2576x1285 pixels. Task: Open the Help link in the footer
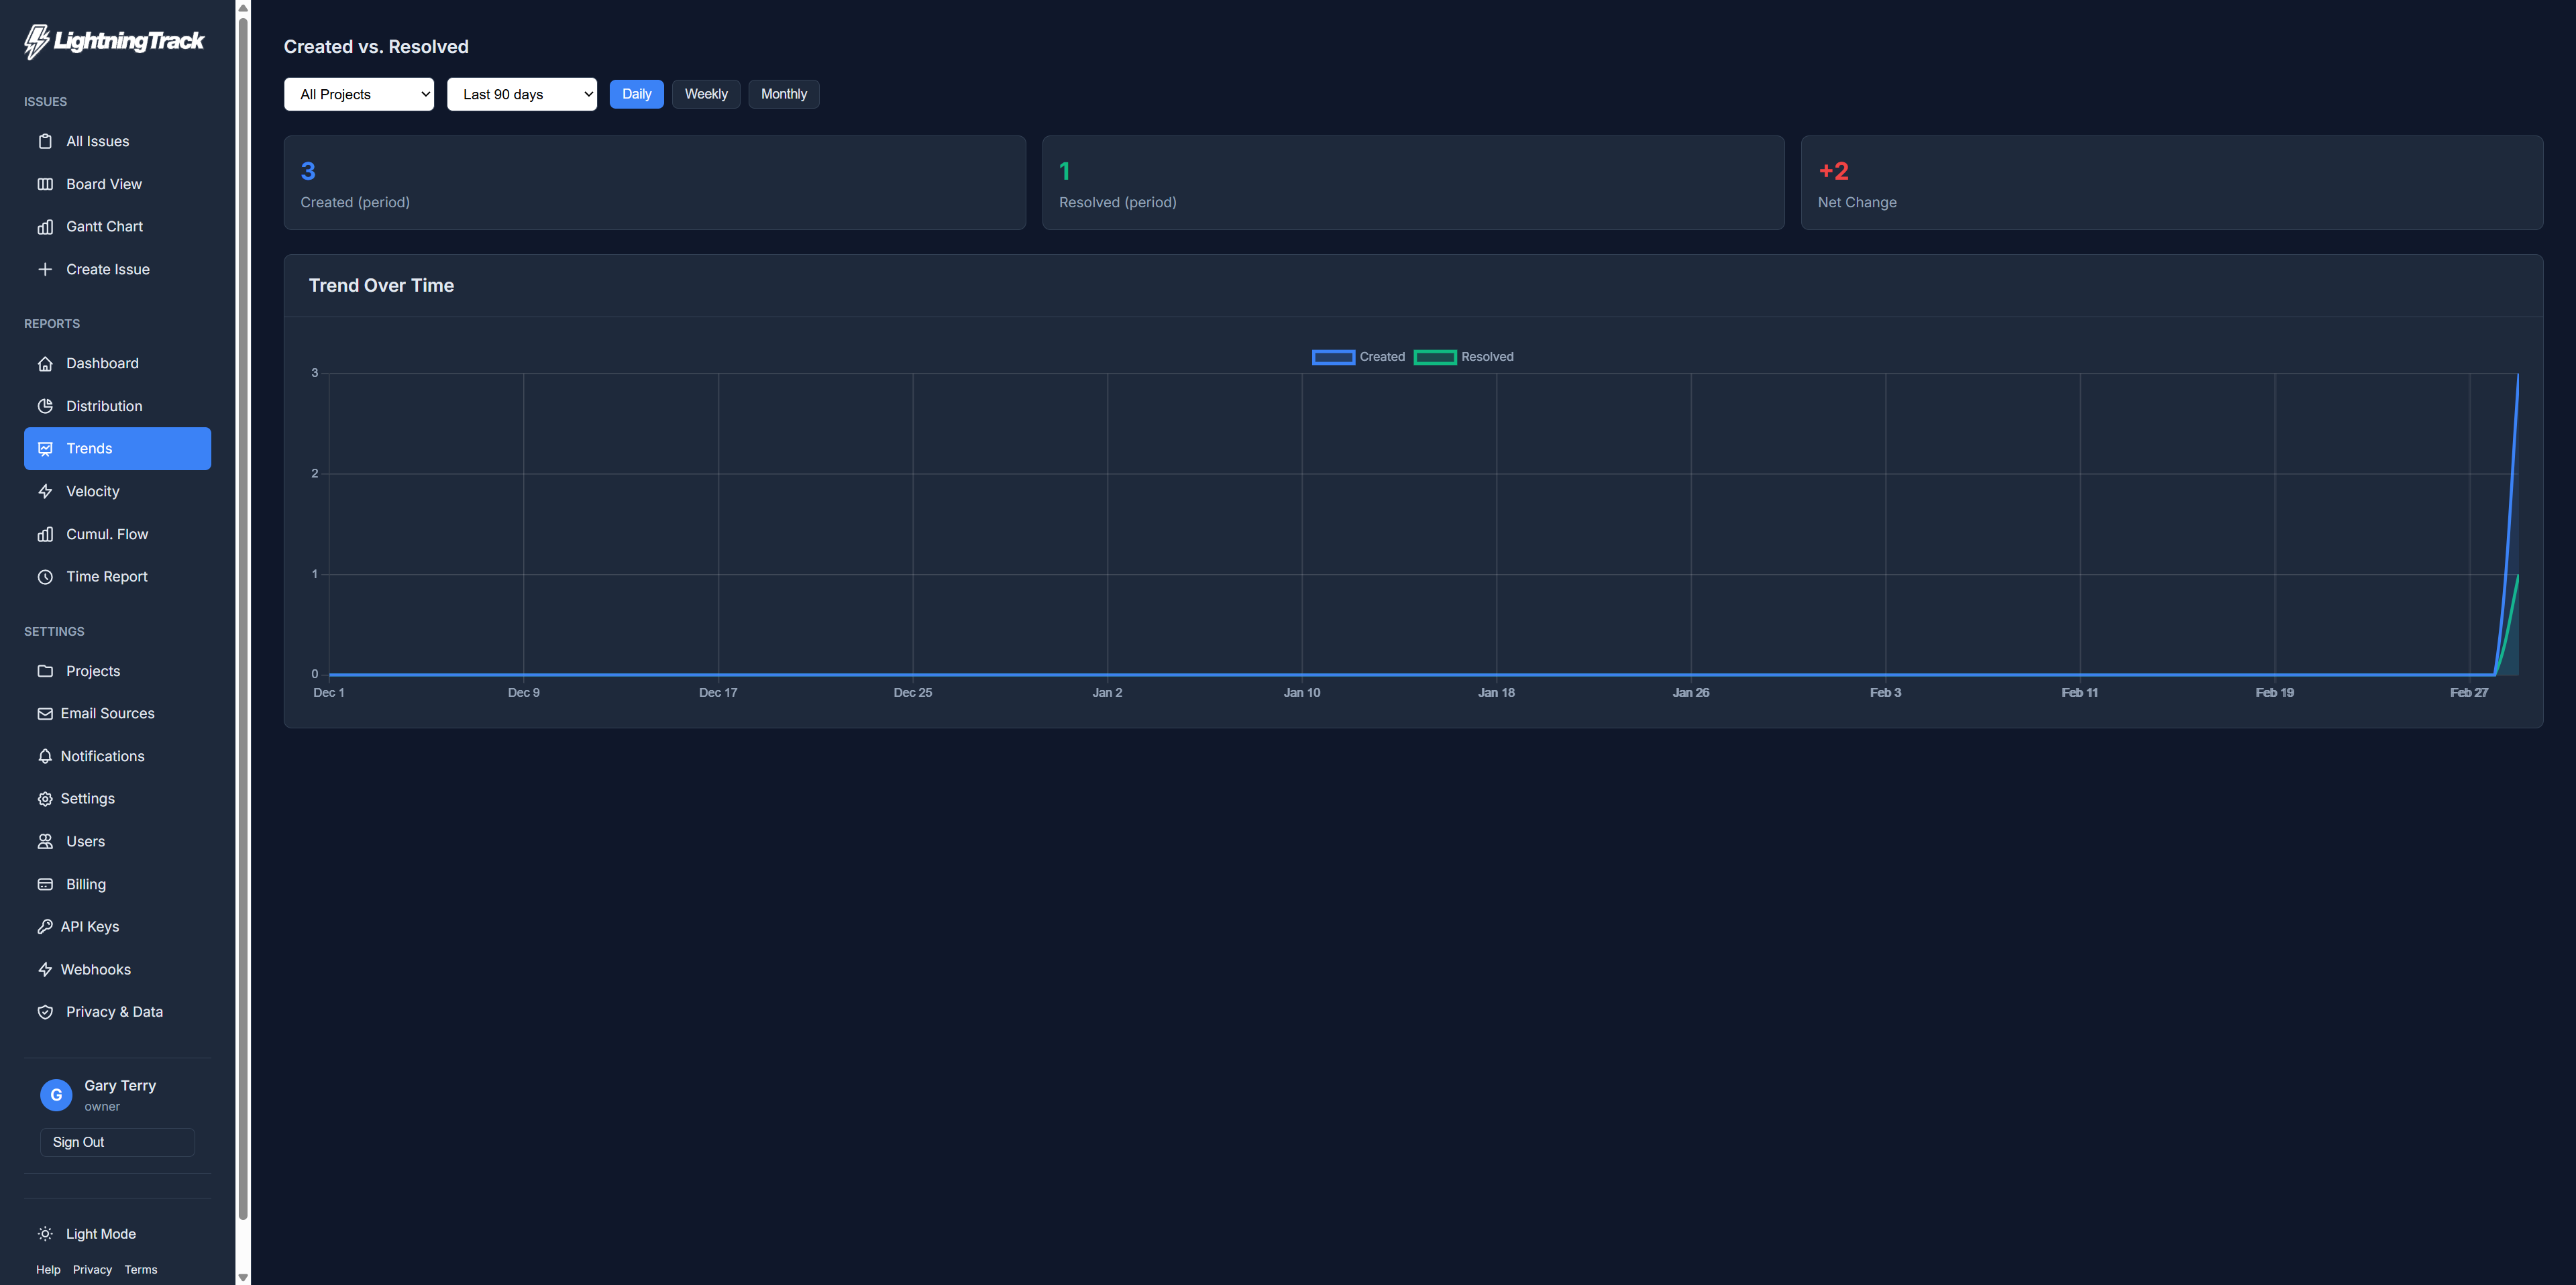tap(48, 1269)
